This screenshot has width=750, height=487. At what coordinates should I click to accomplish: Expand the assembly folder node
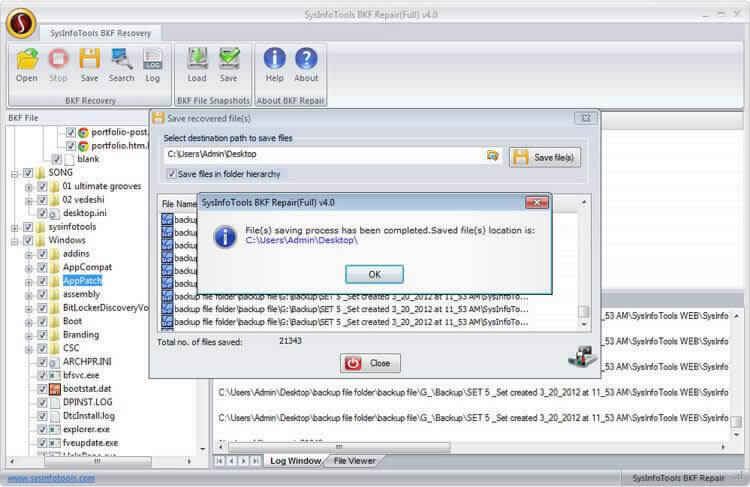pos(29,295)
